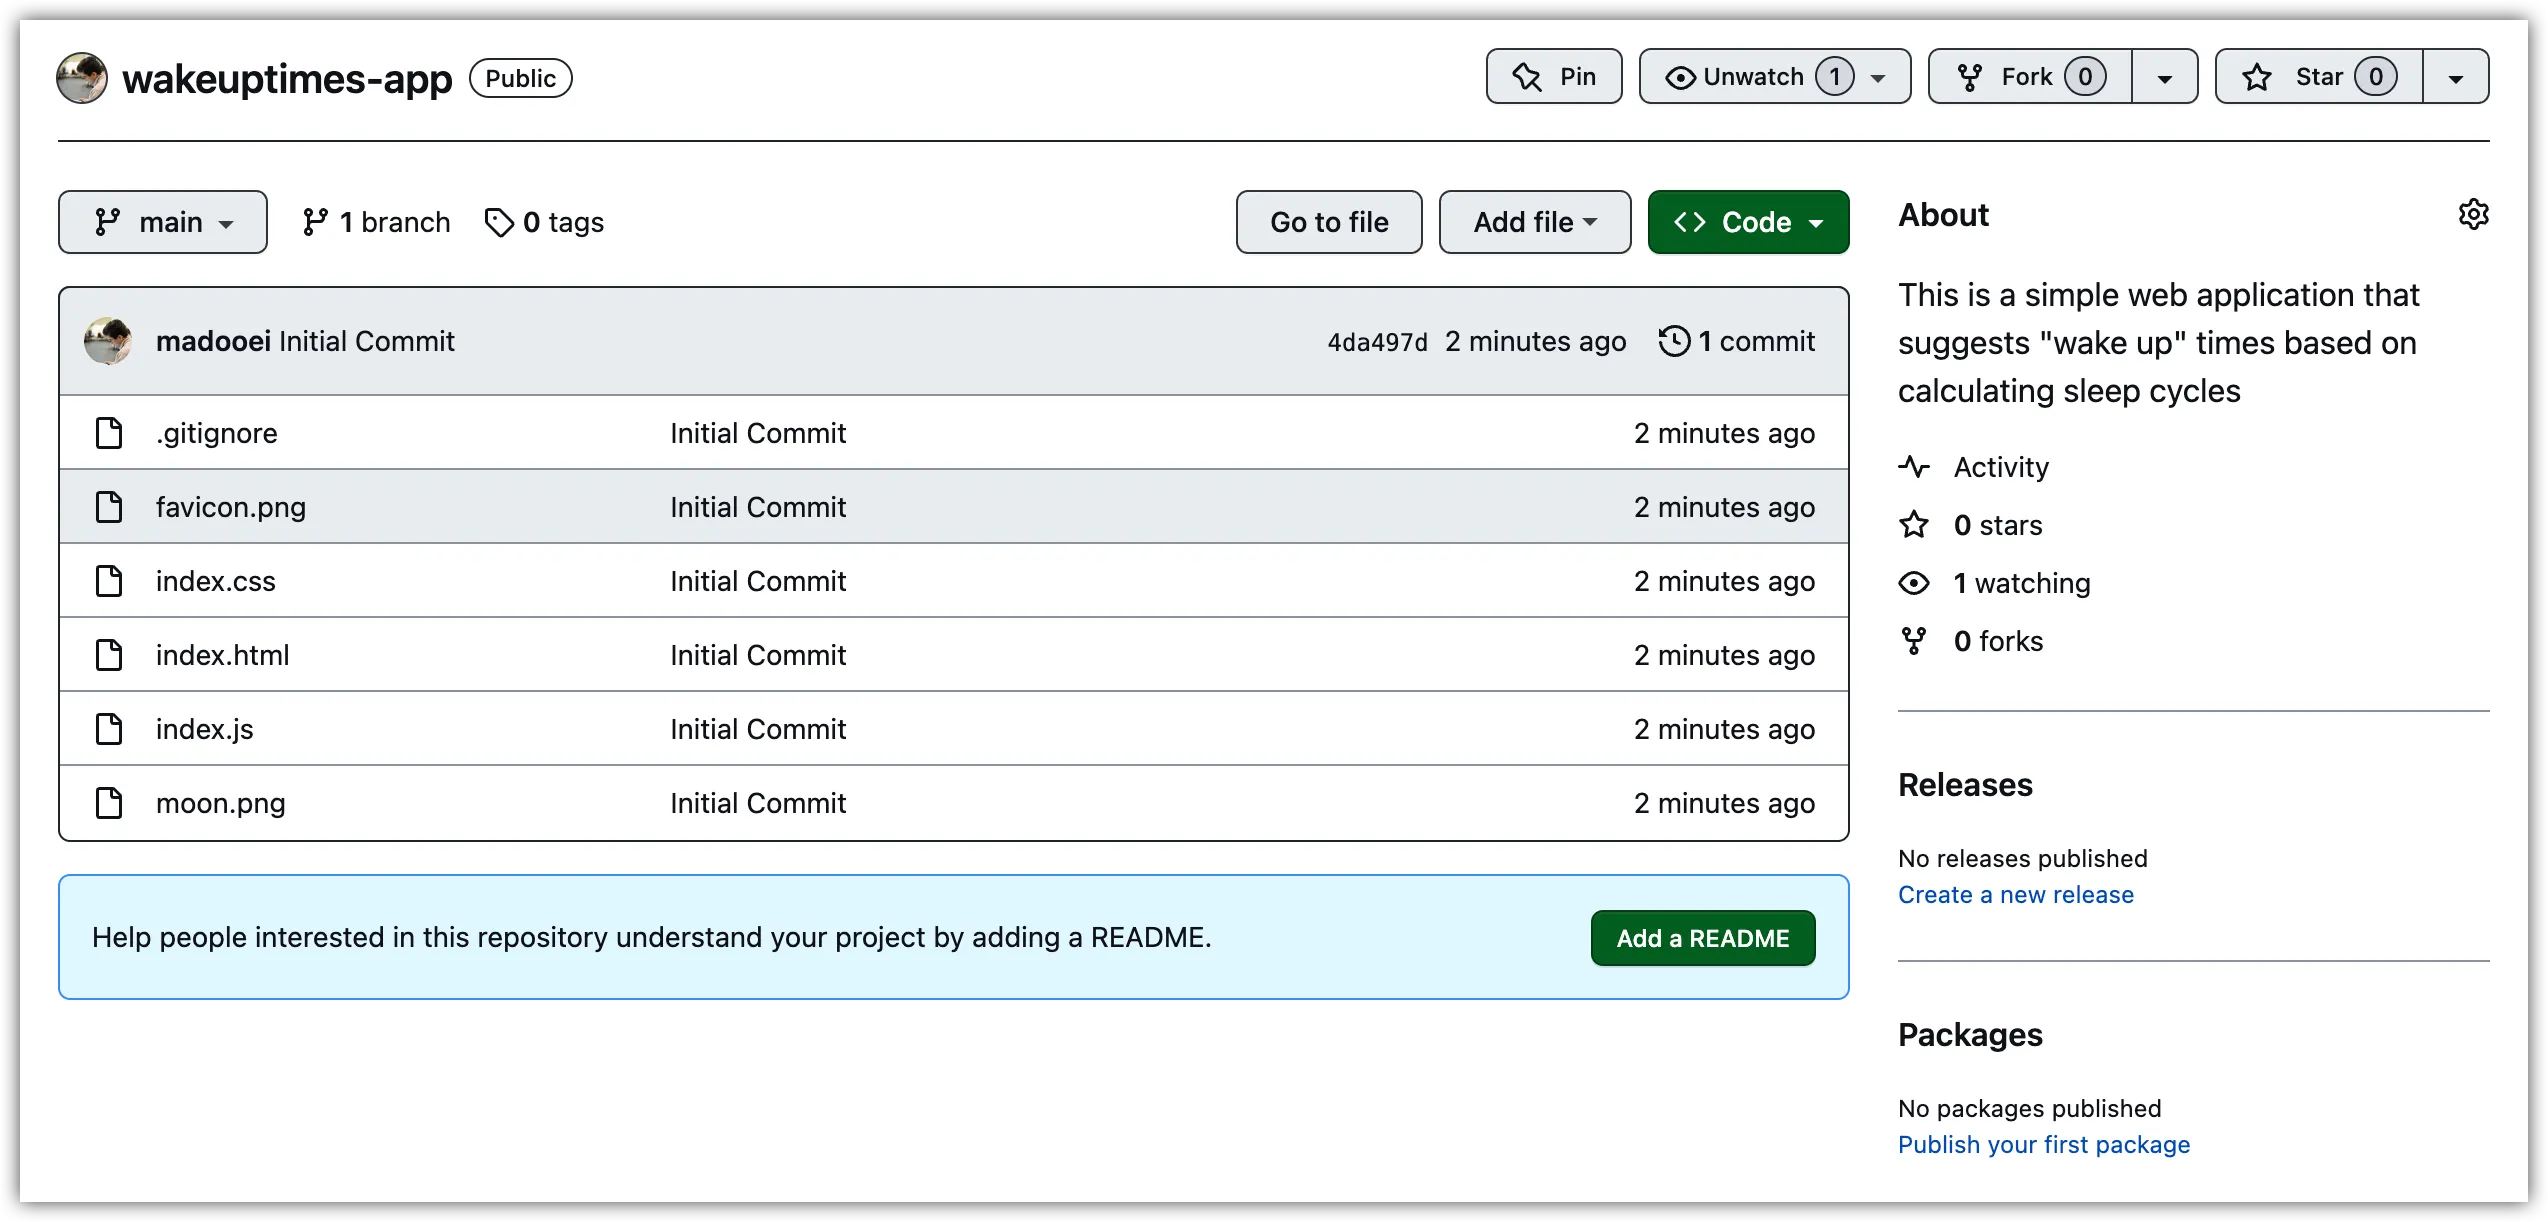2548x1222 pixels.
Task: View the 0 forks link
Action: (1999, 641)
